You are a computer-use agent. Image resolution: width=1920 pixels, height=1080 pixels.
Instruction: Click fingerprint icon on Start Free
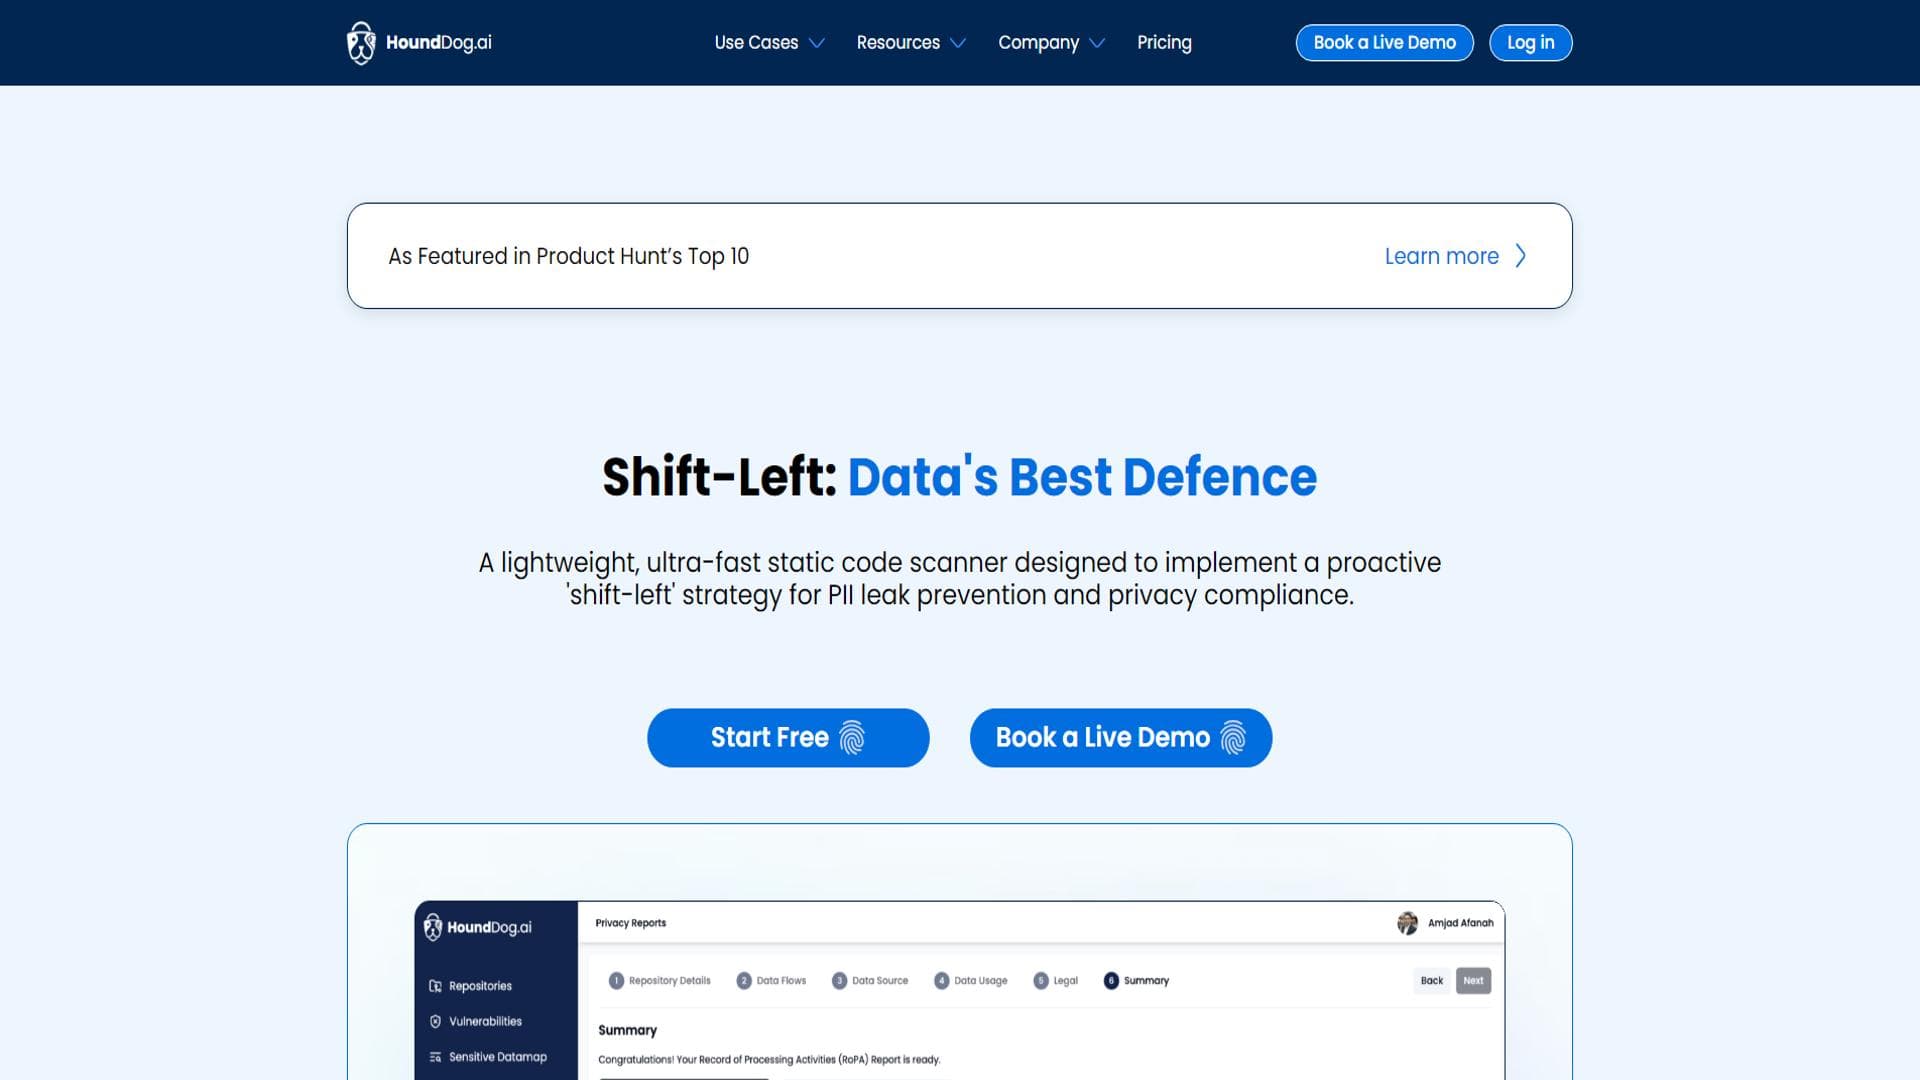coord(852,738)
